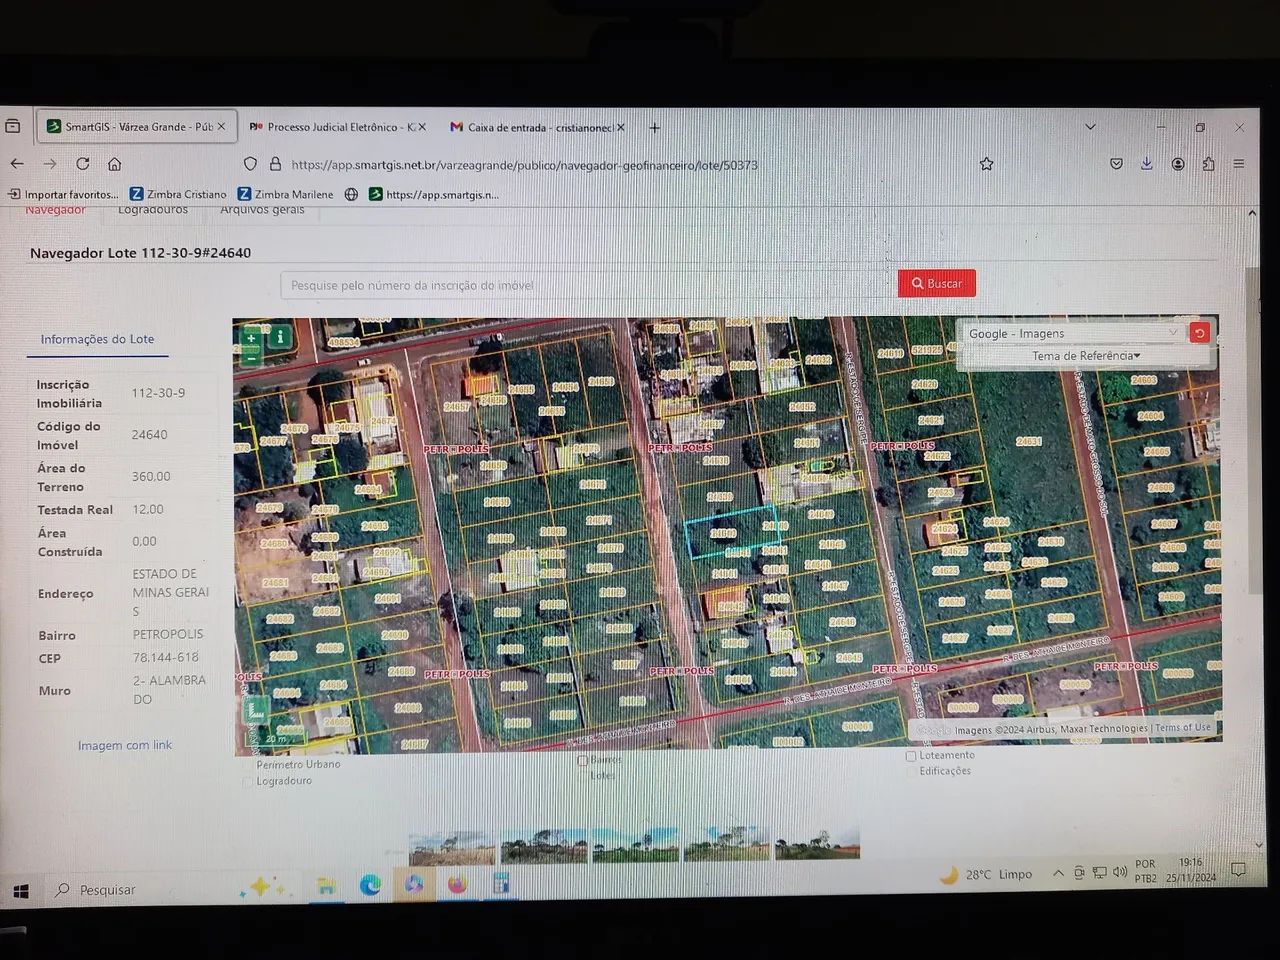Launch Microsoft Edge from the taskbar
1280x960 pixels.
click(x=370, y=885)
